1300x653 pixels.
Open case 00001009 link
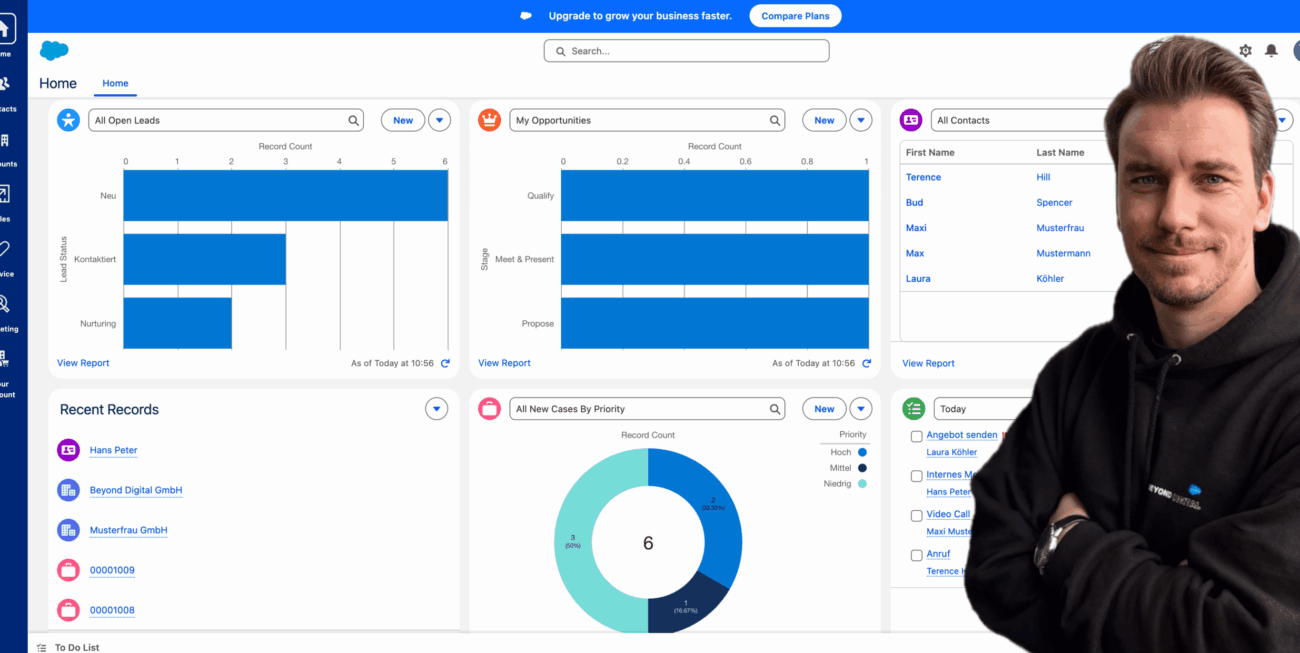point(112,570)
